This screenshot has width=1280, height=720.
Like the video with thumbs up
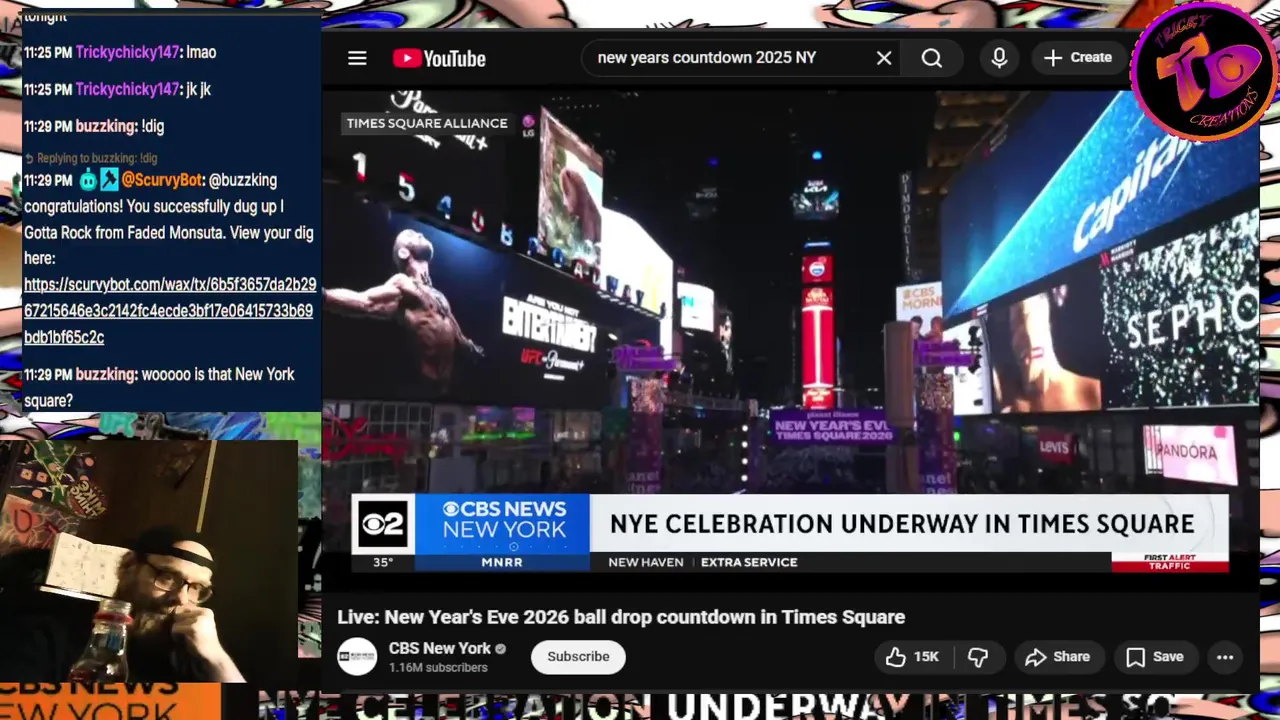896,657
